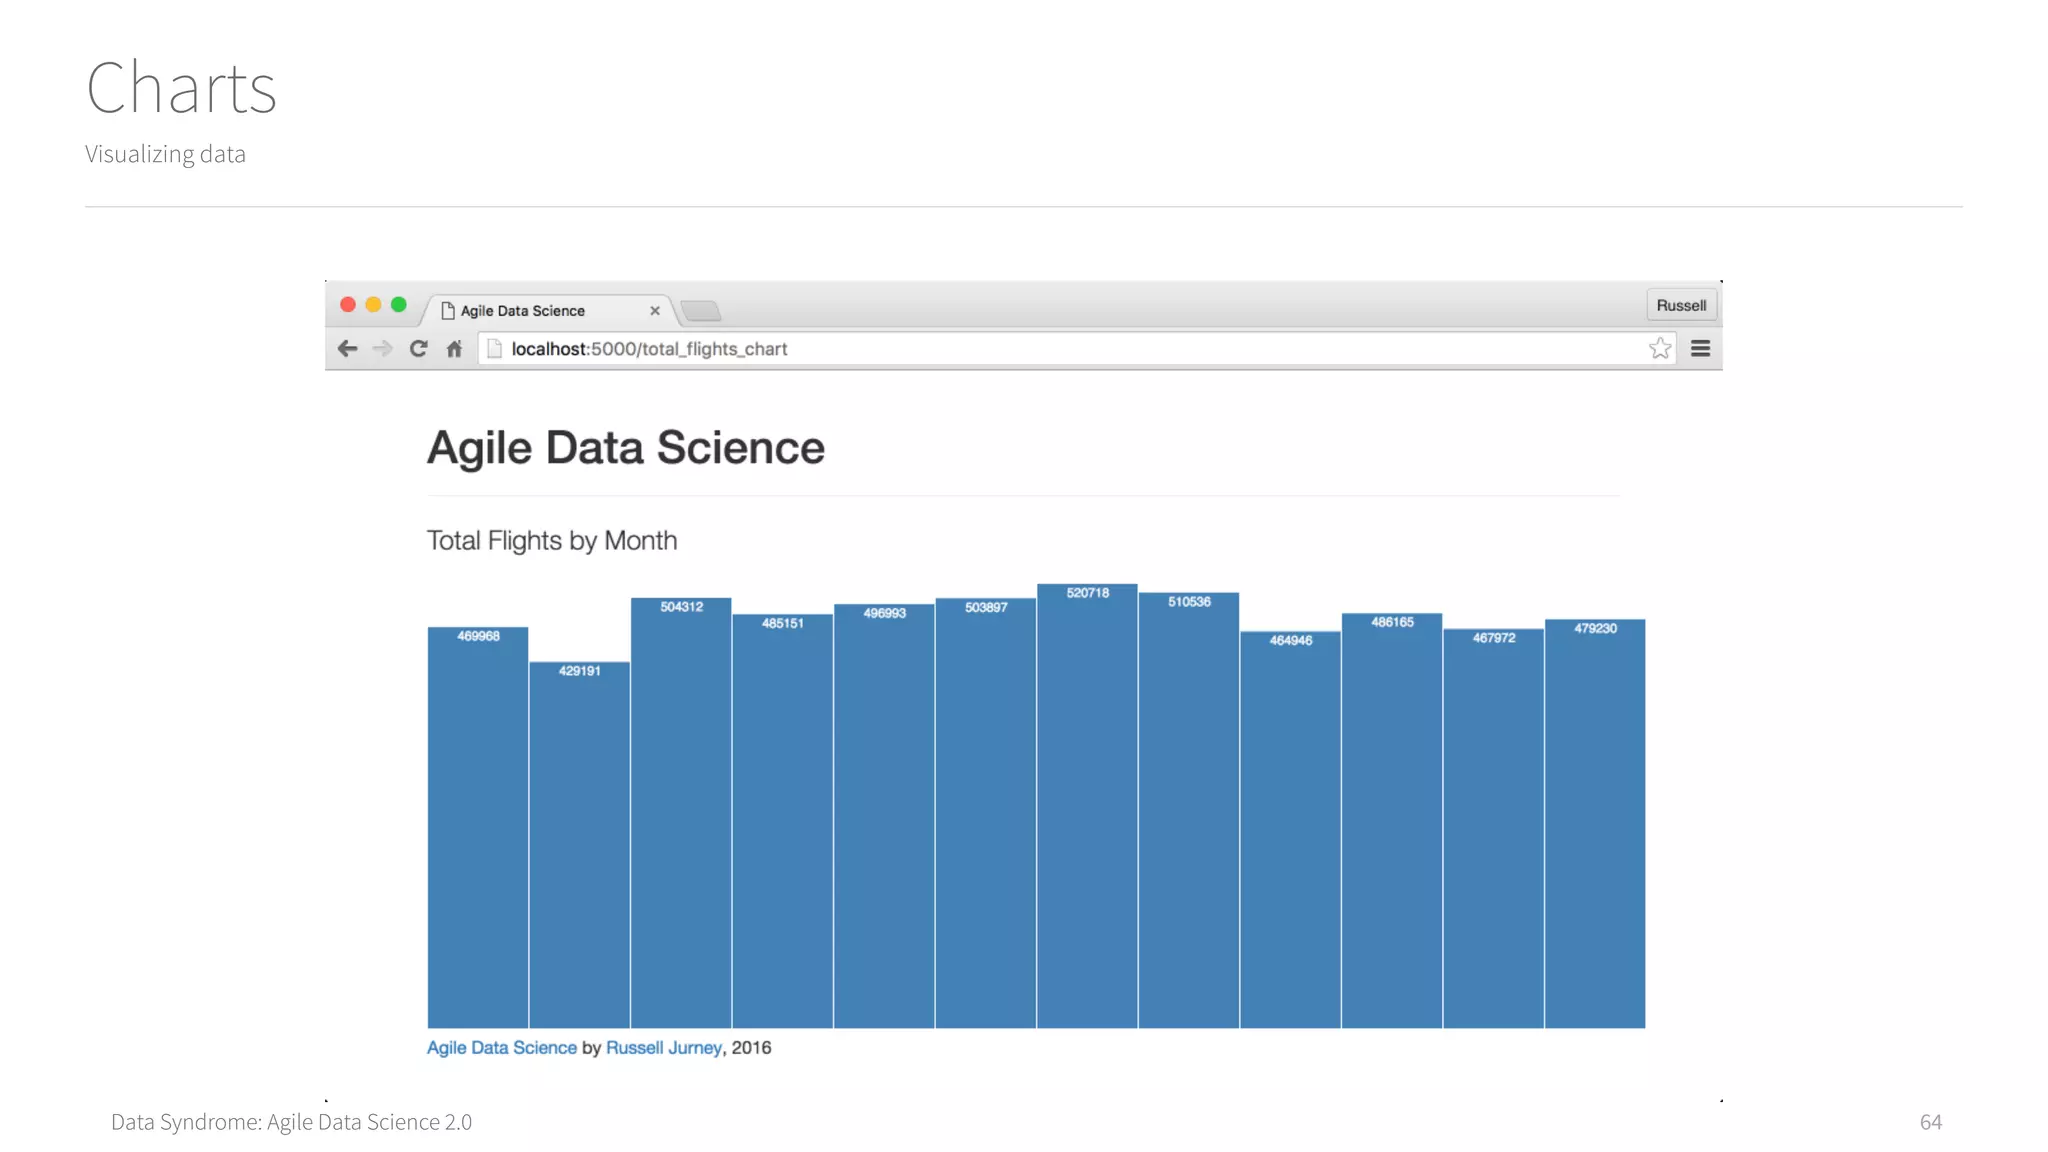Click the slide number 64
Image resolution: width=2048 pixels, height=1152 pixels.
(1931, 1122)
